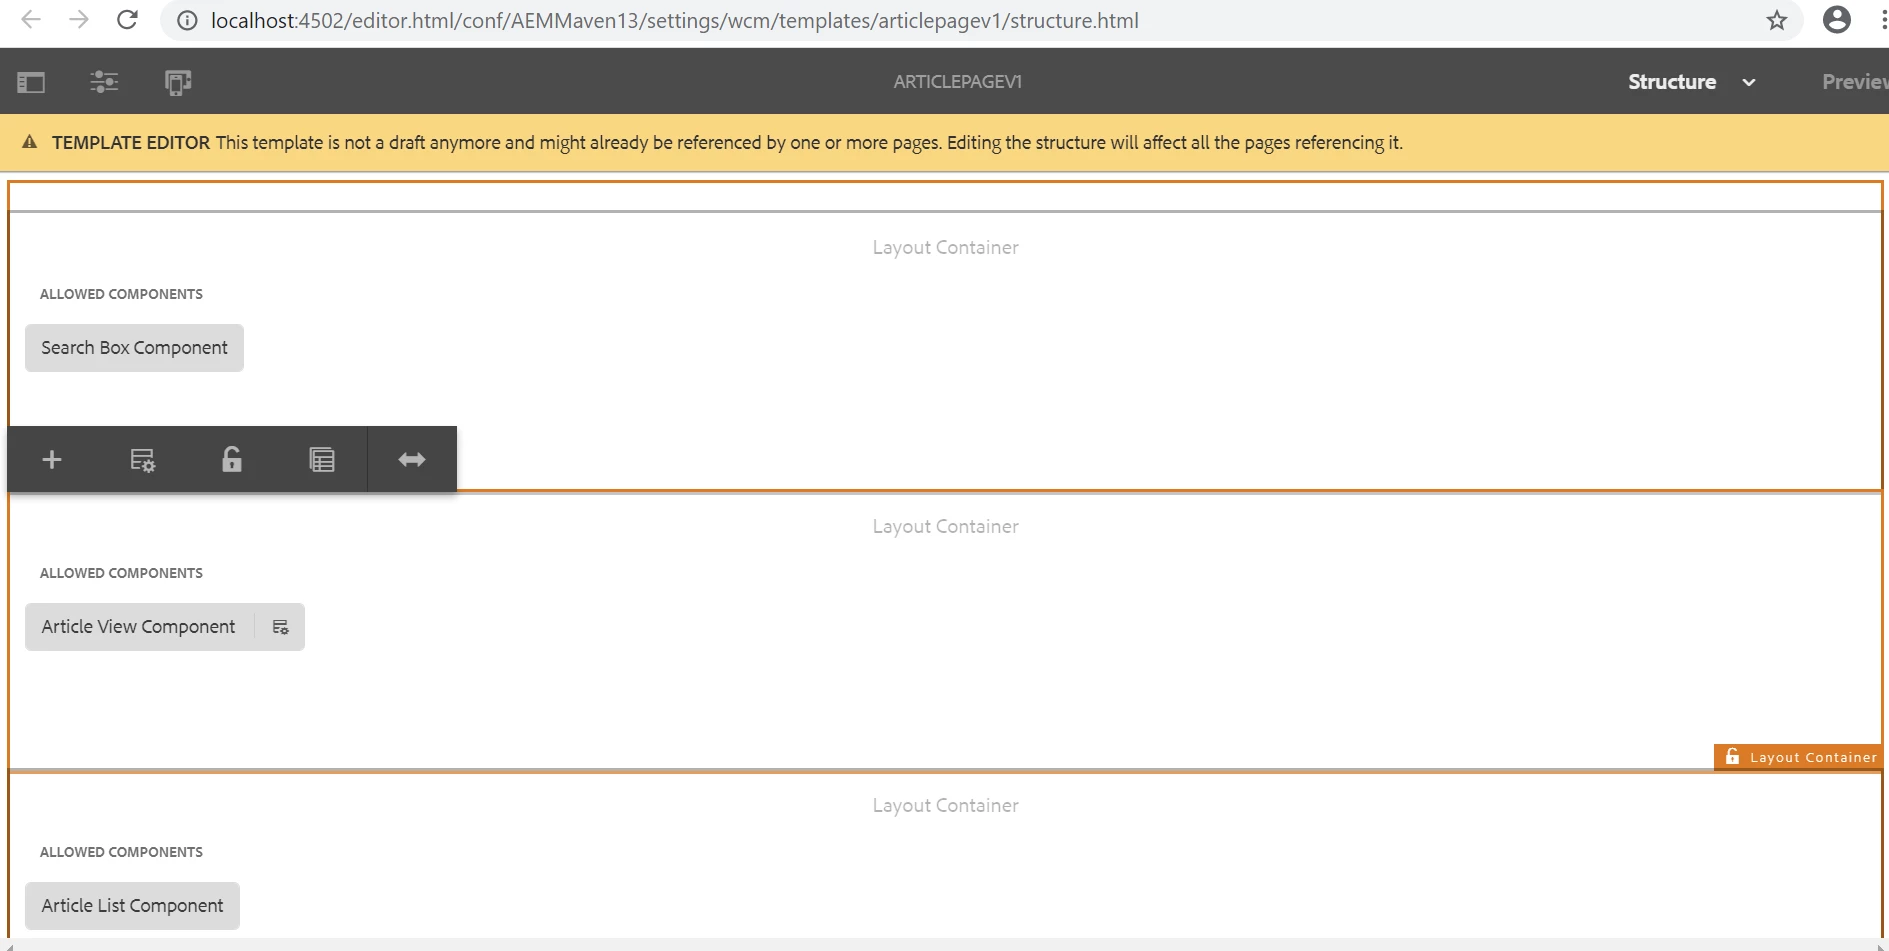The image size is (1889, 951).
Task: Select the second Layout Container label
Action: (945, 526)
